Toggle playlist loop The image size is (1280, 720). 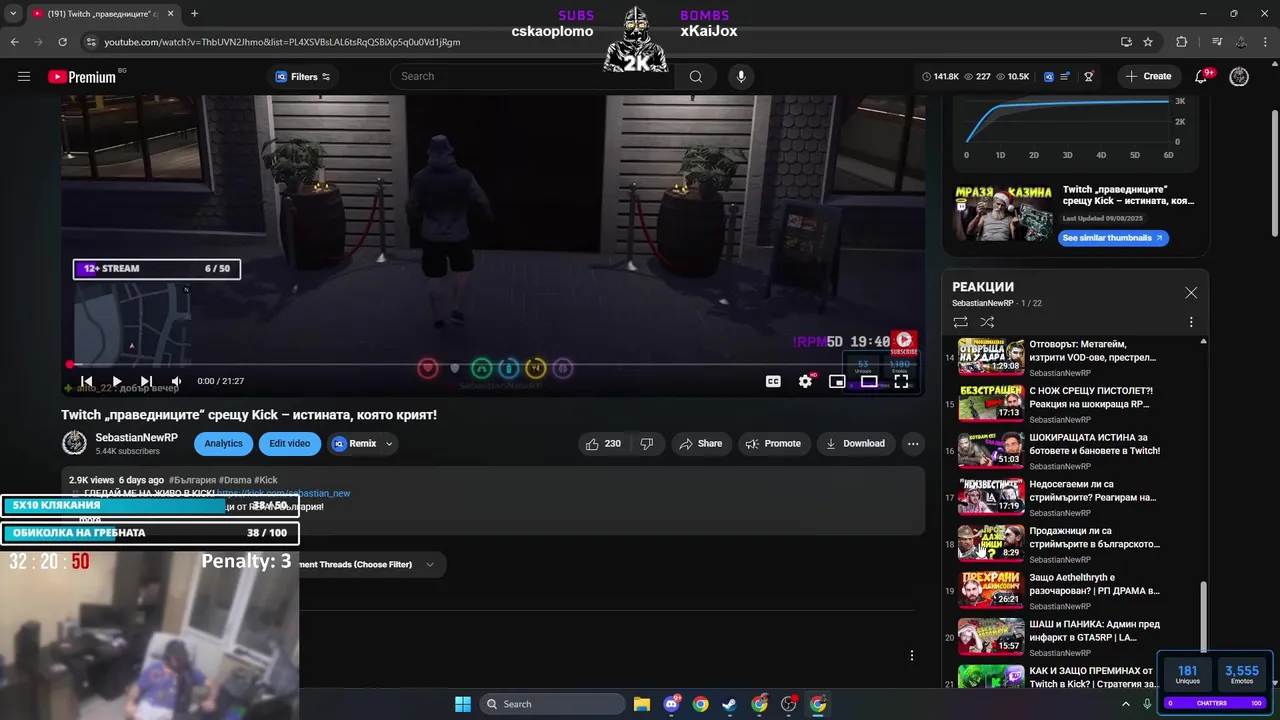point(960,322)
